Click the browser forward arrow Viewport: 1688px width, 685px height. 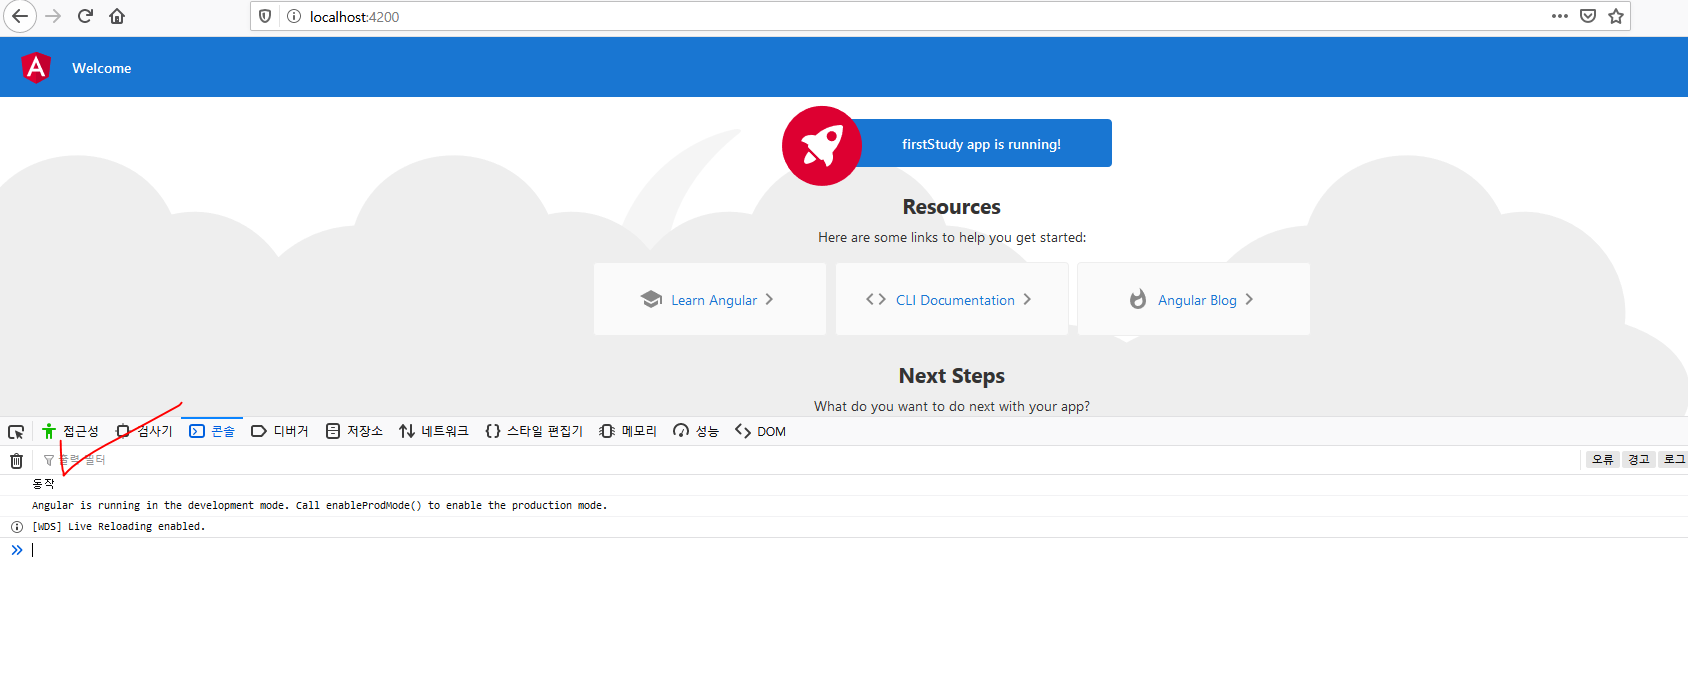pos(54,16)
